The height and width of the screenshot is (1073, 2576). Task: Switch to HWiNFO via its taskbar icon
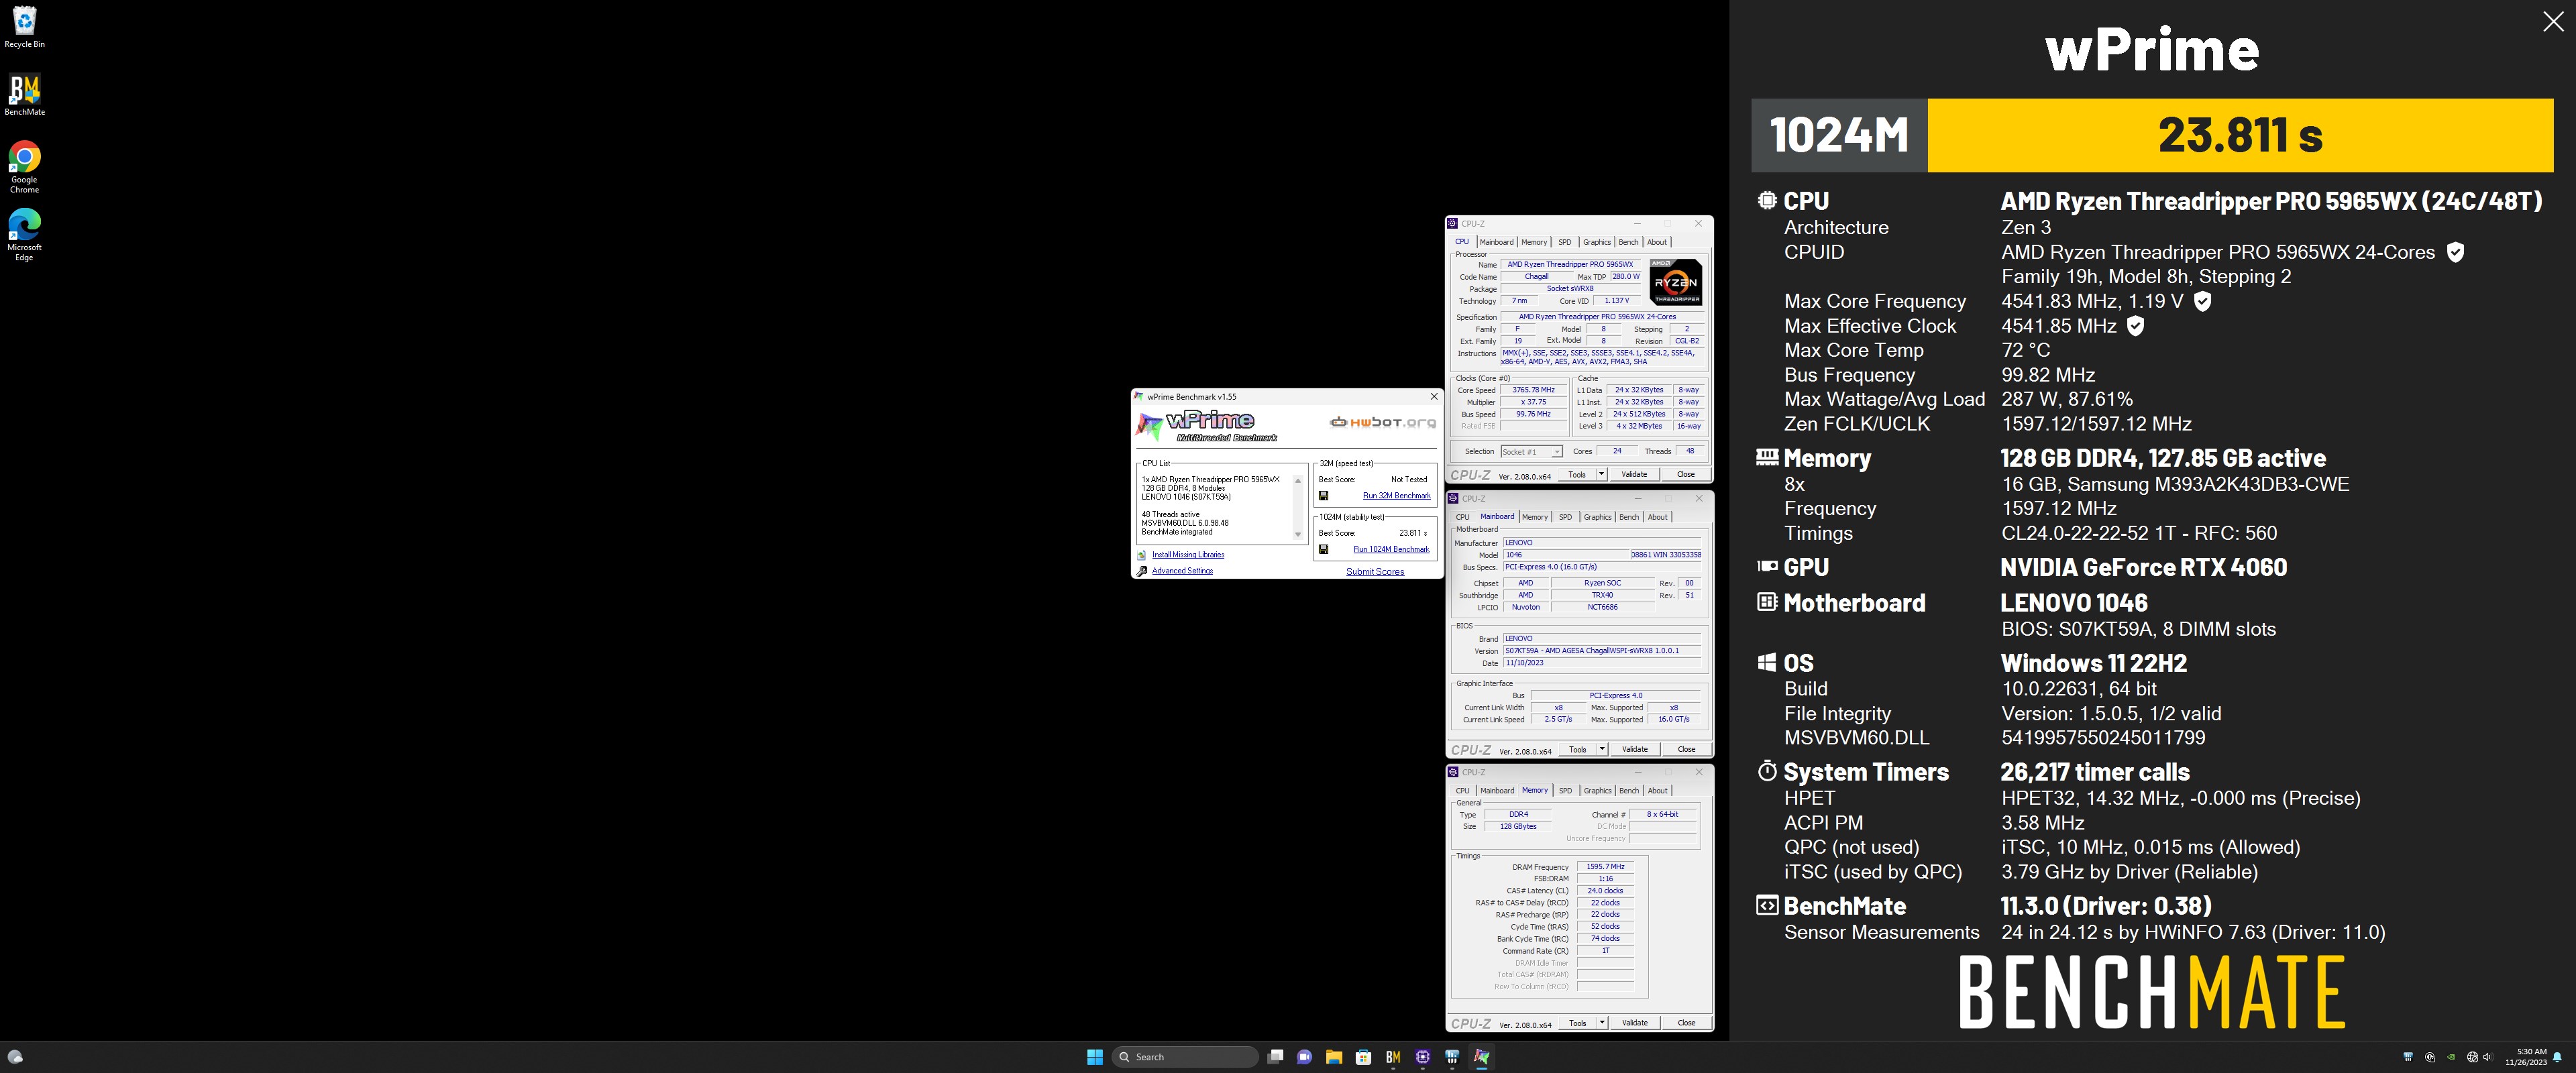click(x=1452, y=1057)
